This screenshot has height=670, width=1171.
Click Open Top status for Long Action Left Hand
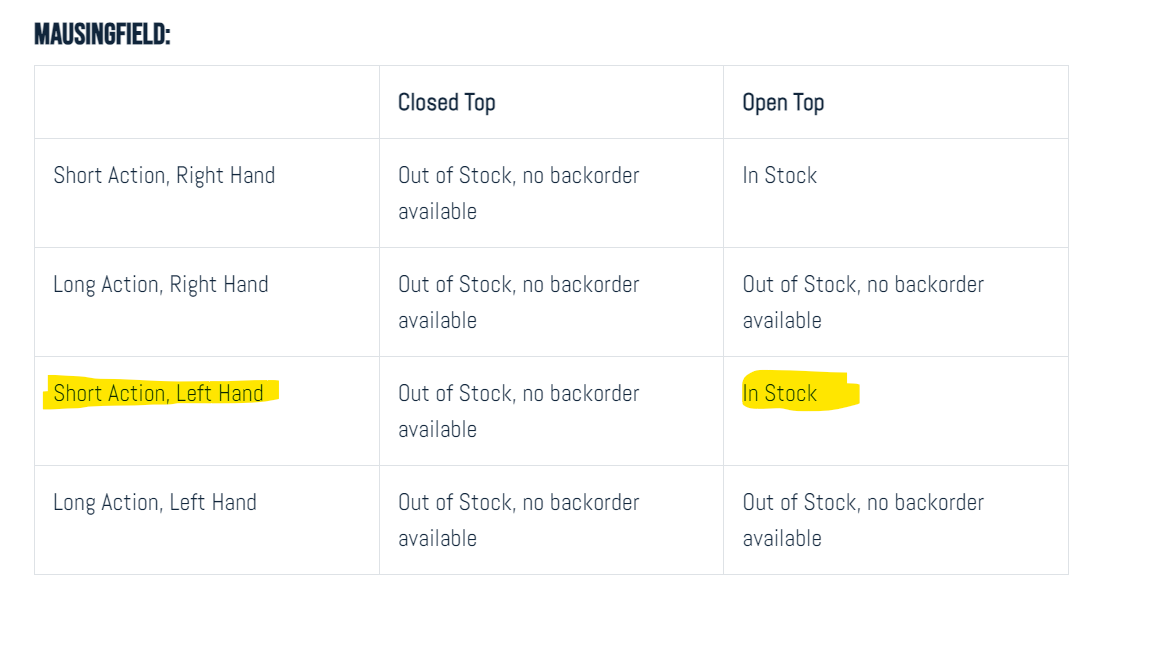coord(863,521)
